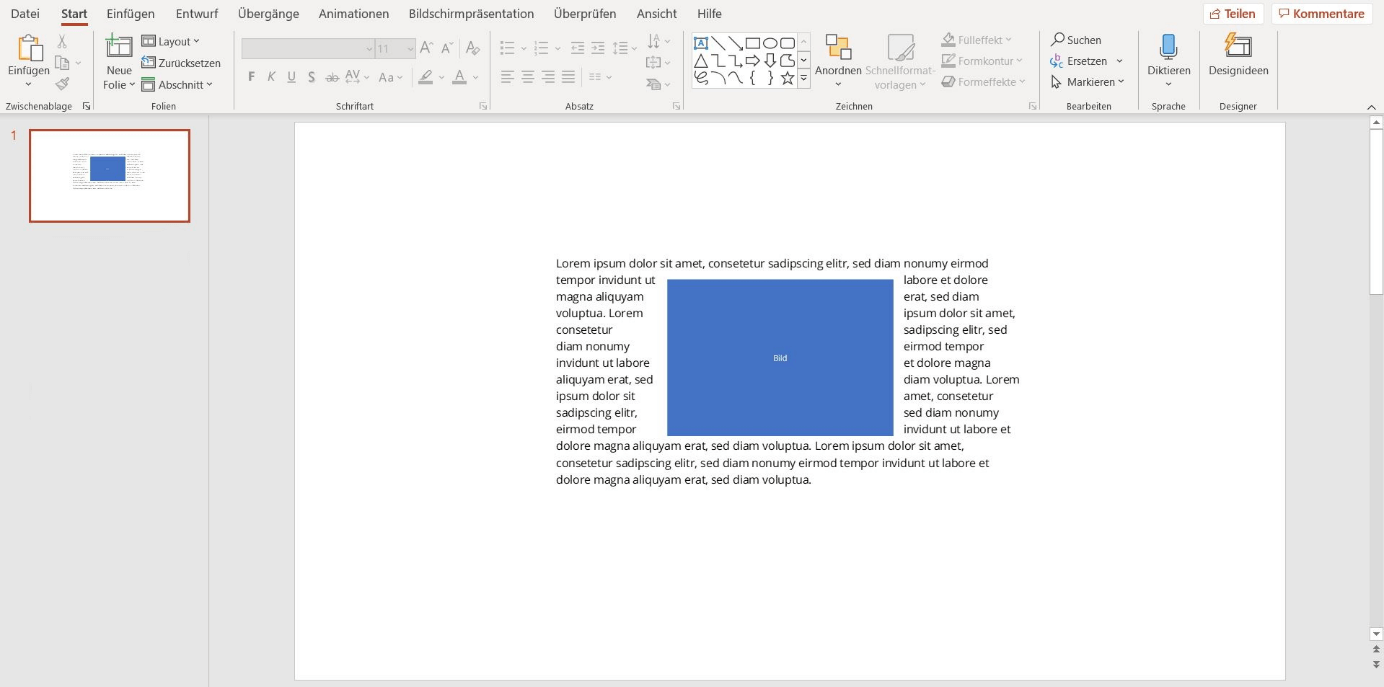The height and width of the screenshot is (687, 1384).
Task: Switch to the Entwurf tab
Action: 197,14
